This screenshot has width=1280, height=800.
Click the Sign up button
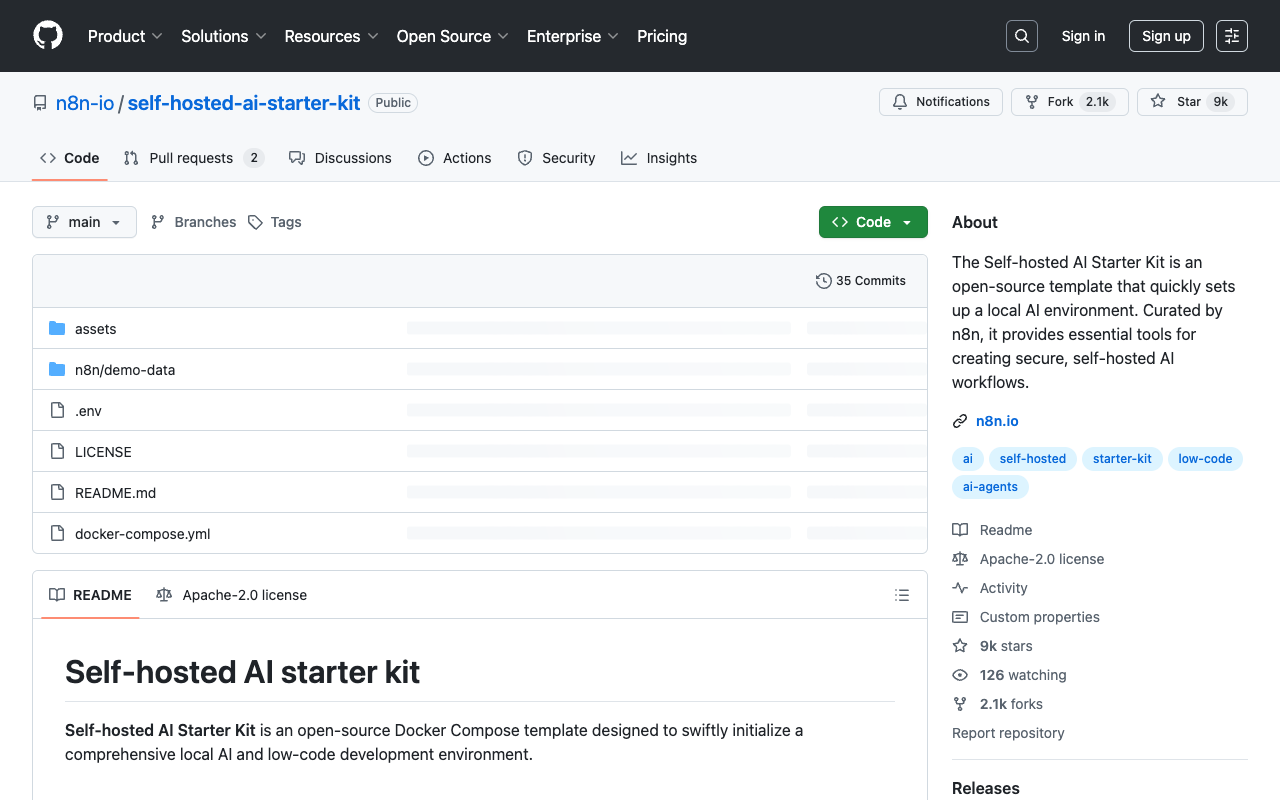(1166, 36)
